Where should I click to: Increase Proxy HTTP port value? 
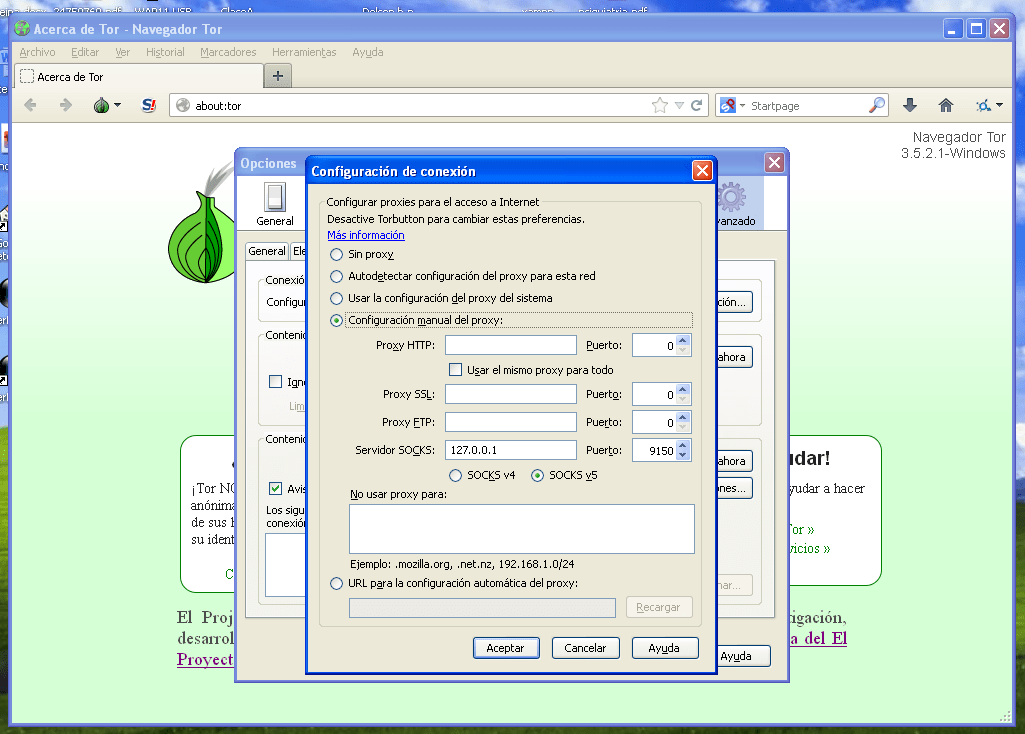683,340
